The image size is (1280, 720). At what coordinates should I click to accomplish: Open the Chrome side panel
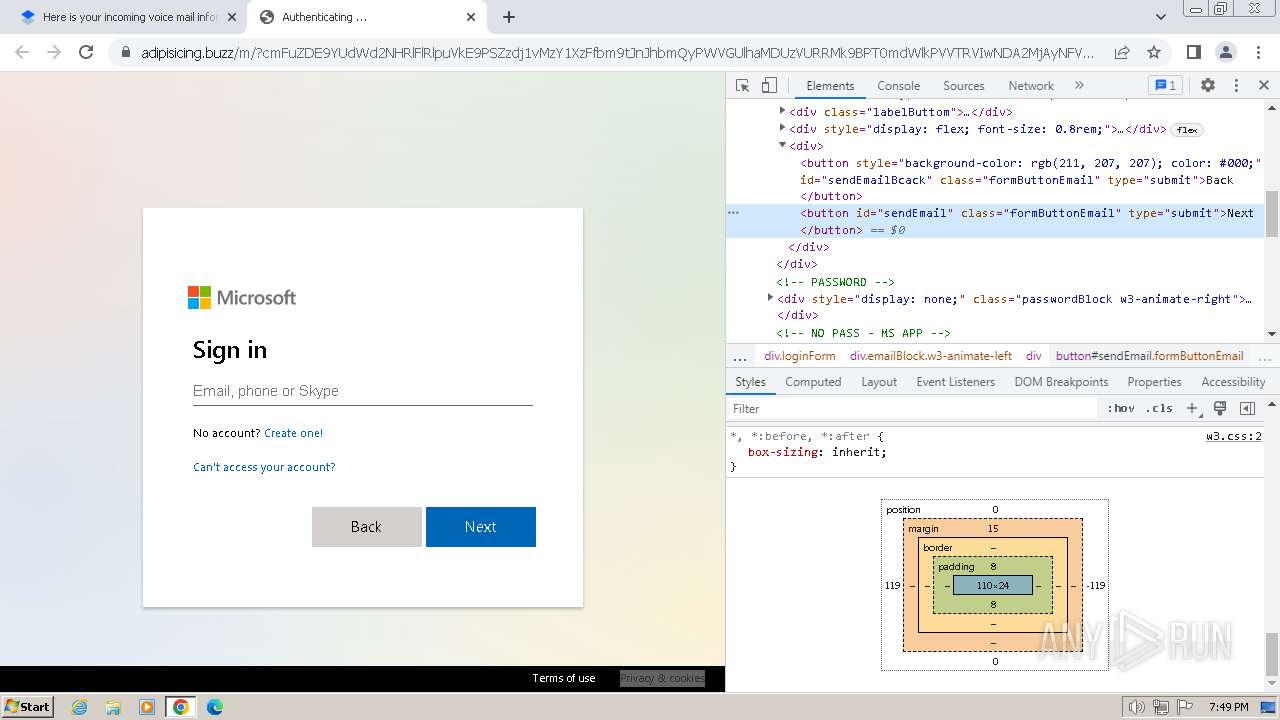1193,52
